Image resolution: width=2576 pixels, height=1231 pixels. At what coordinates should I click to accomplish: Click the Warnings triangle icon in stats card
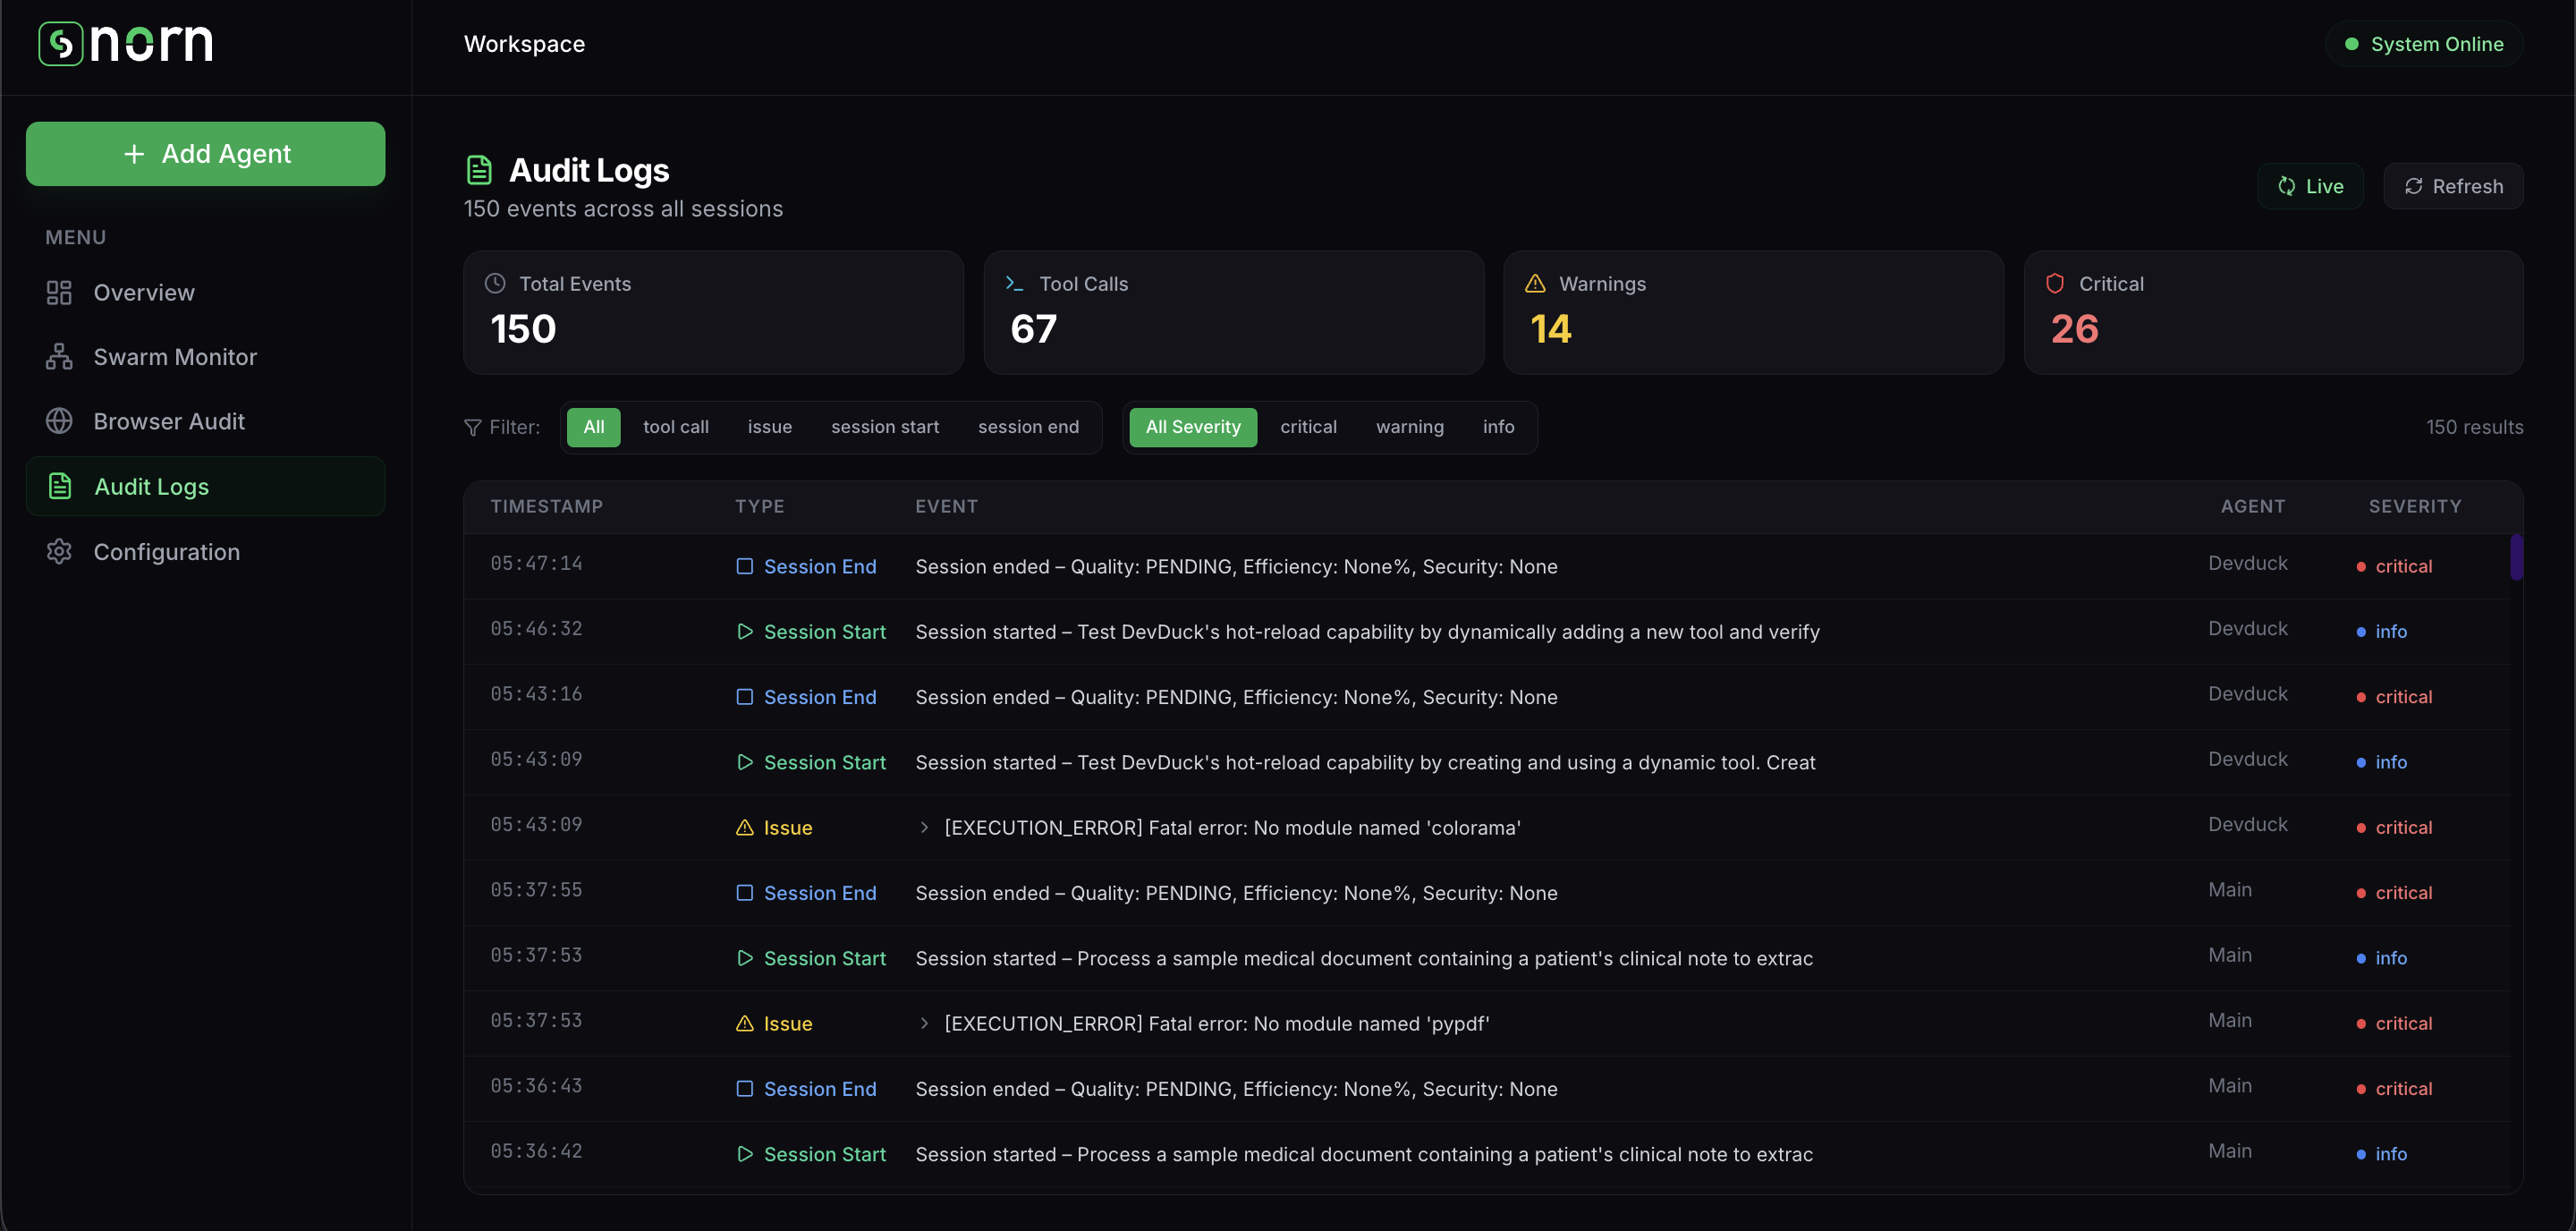point(1534,284)
